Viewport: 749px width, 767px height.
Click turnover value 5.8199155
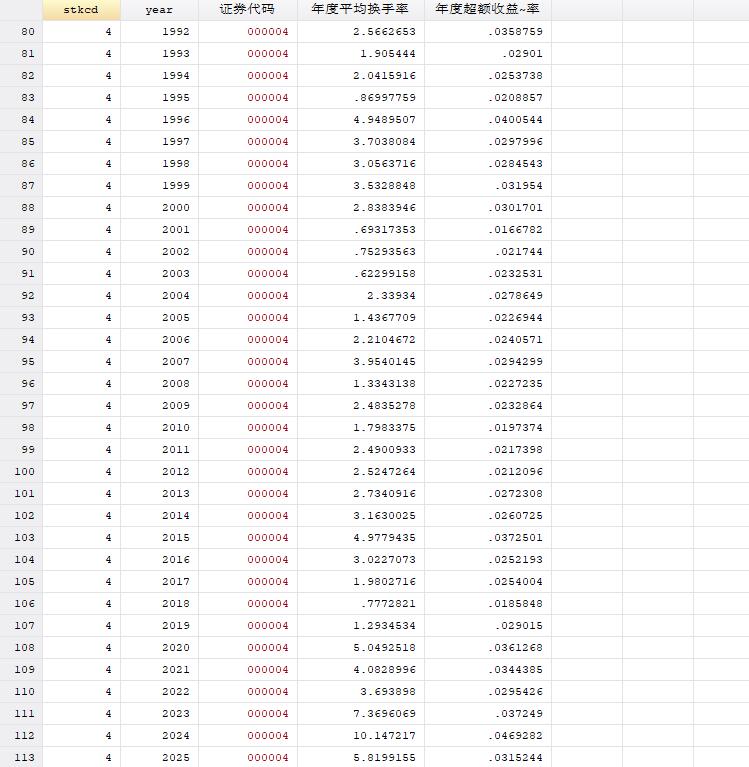(x=361, y=758)
